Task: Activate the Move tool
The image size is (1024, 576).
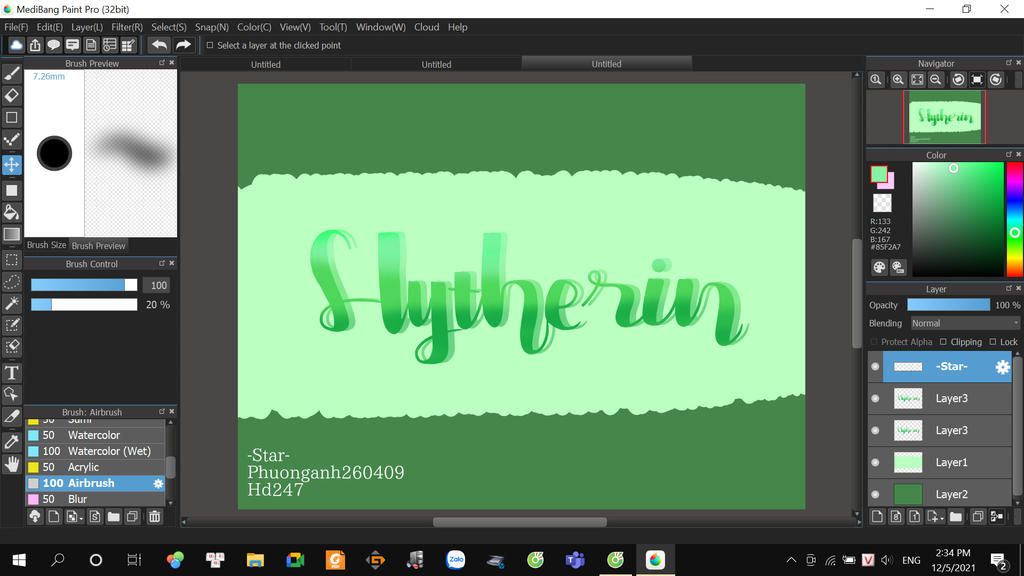Action: tap(12, 165)
